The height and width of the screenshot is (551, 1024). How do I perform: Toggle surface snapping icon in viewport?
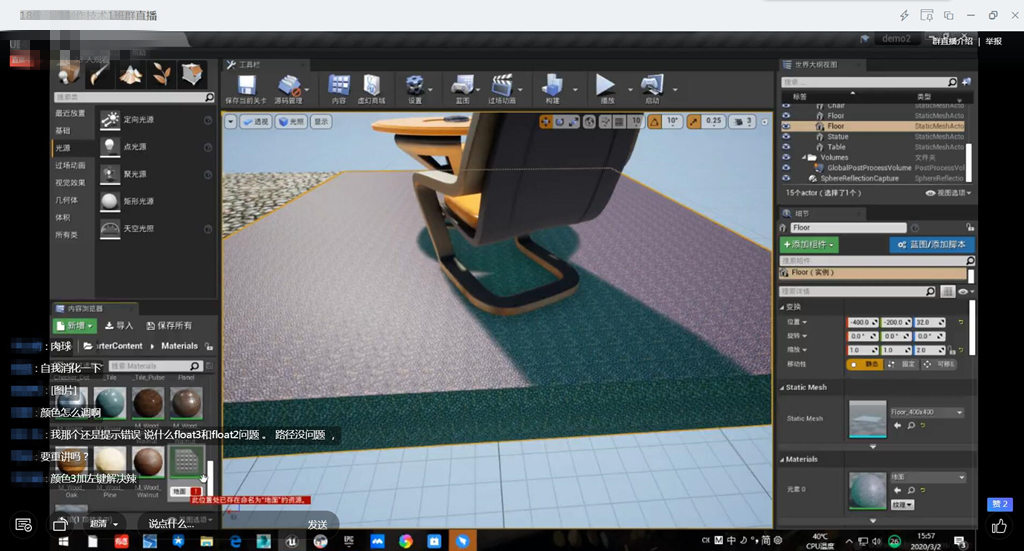[605, 121]
